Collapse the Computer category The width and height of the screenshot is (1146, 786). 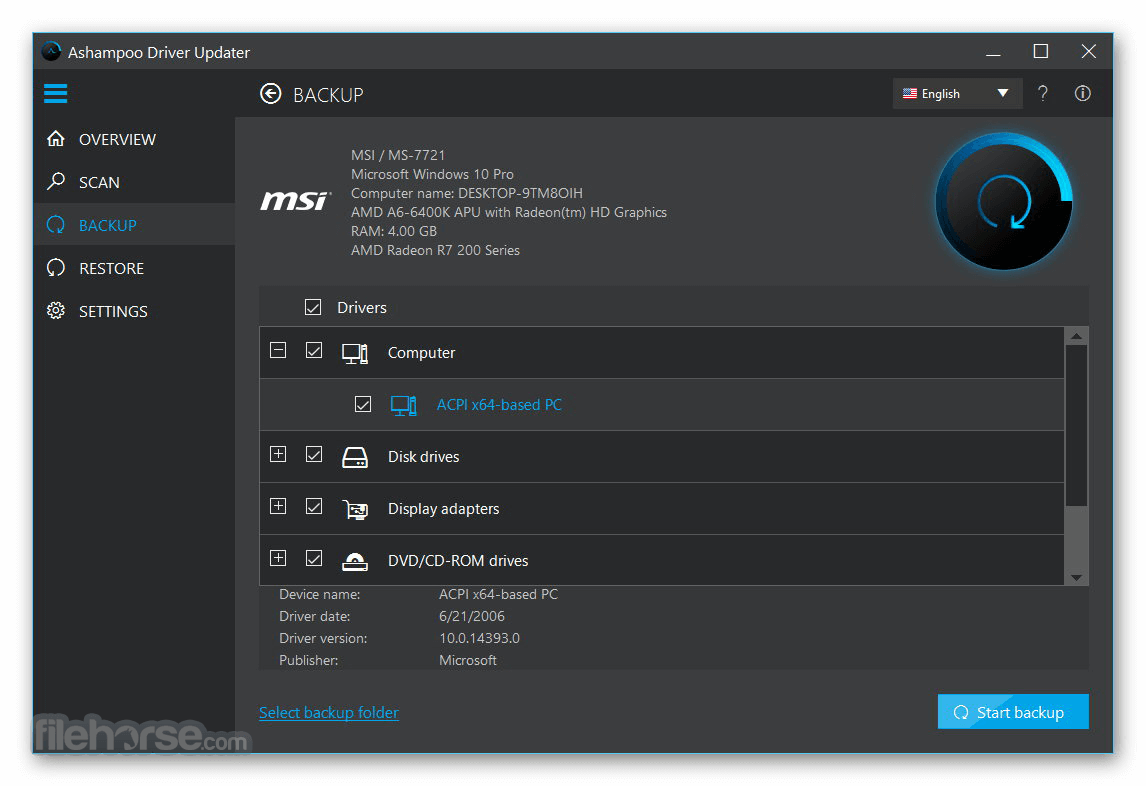click(x=278, y=350)
